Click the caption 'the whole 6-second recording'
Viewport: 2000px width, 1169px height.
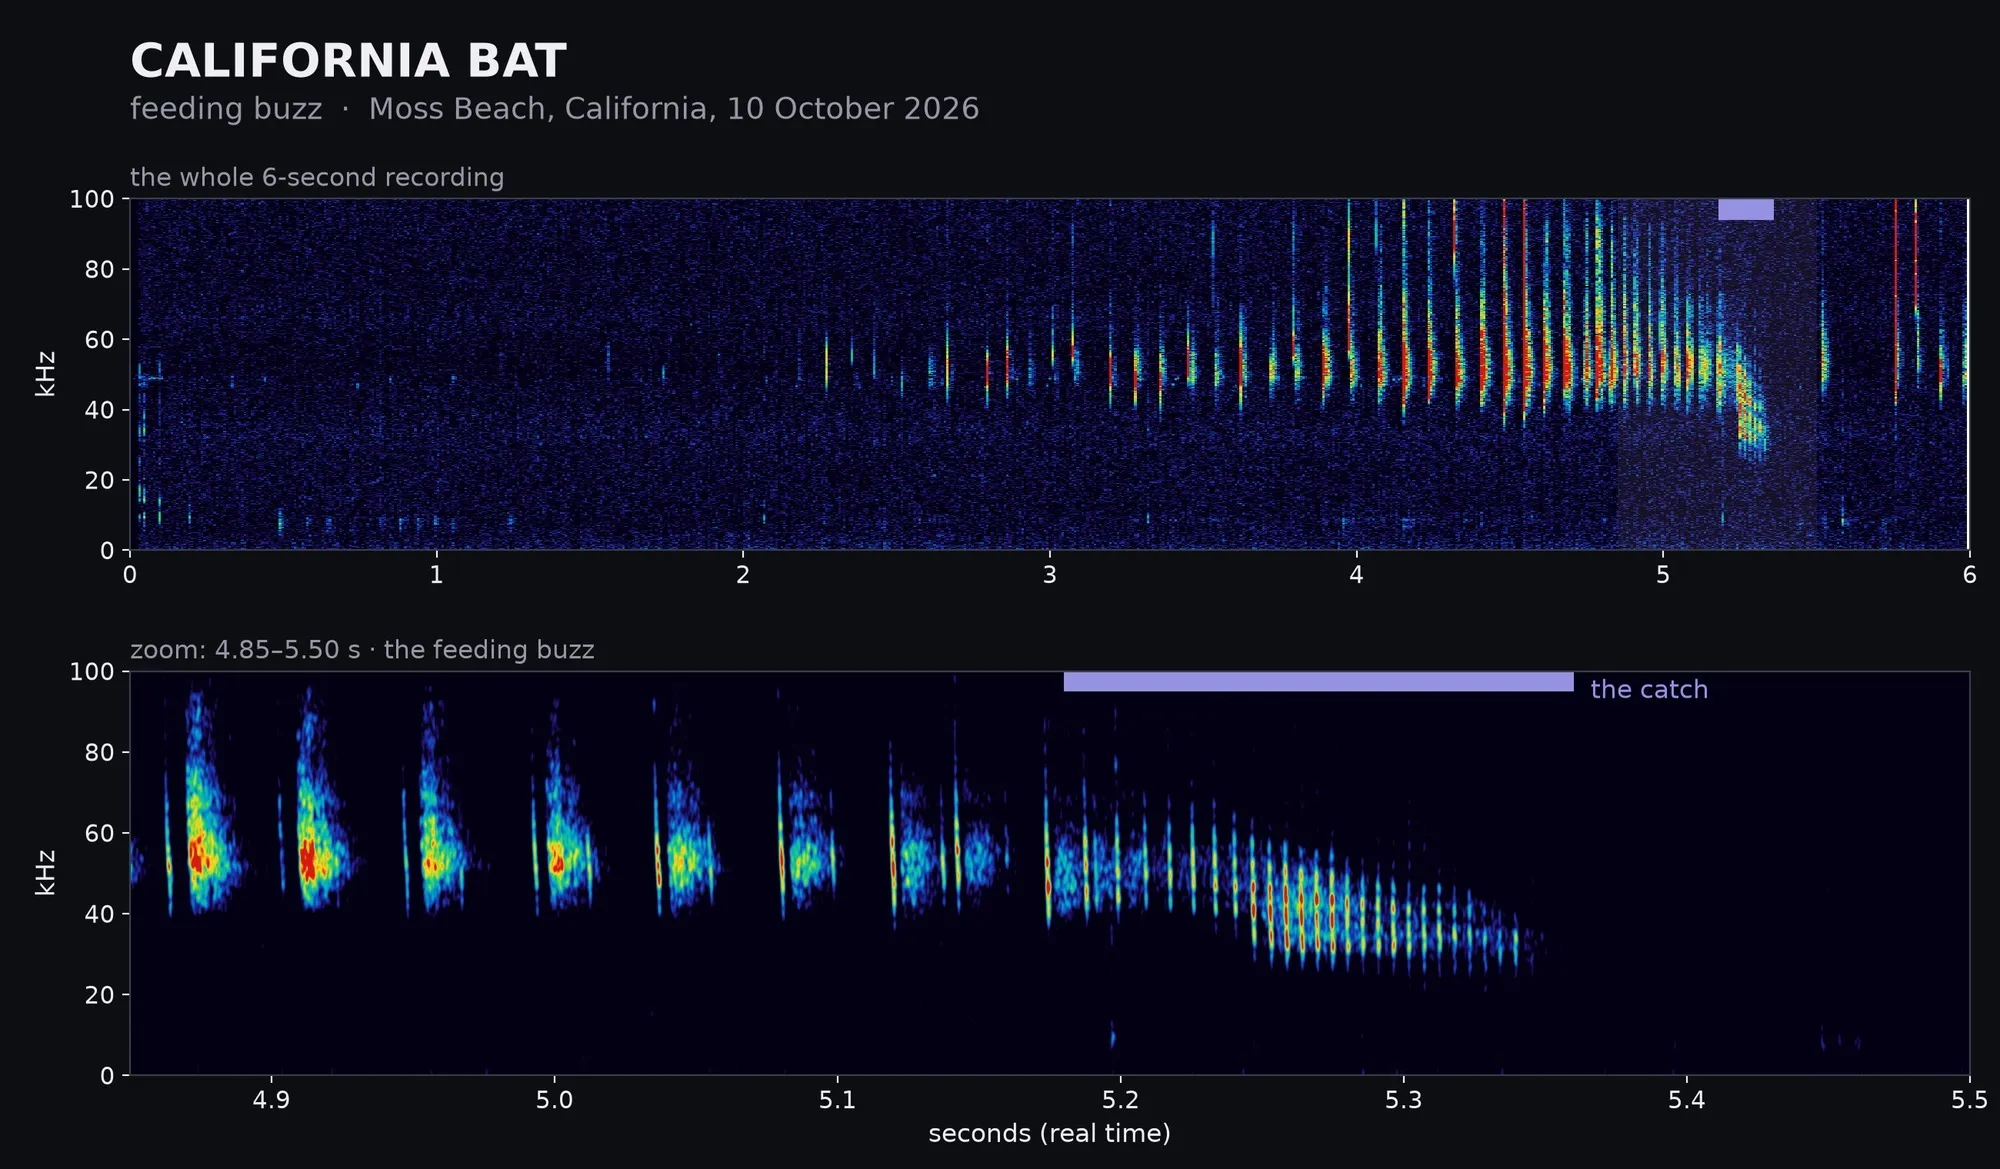point(317,177)
